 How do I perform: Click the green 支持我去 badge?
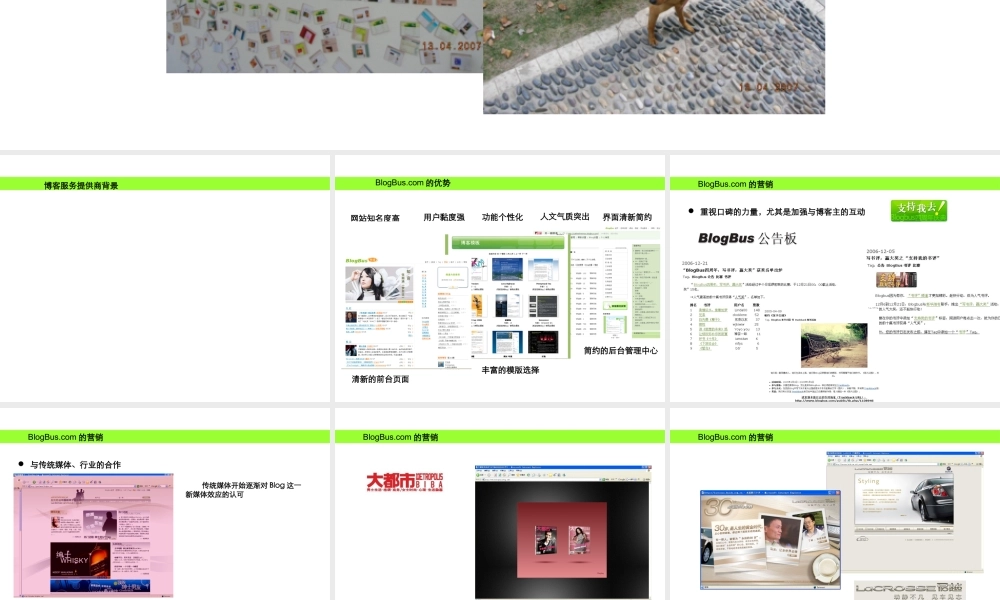click(918, 210)
